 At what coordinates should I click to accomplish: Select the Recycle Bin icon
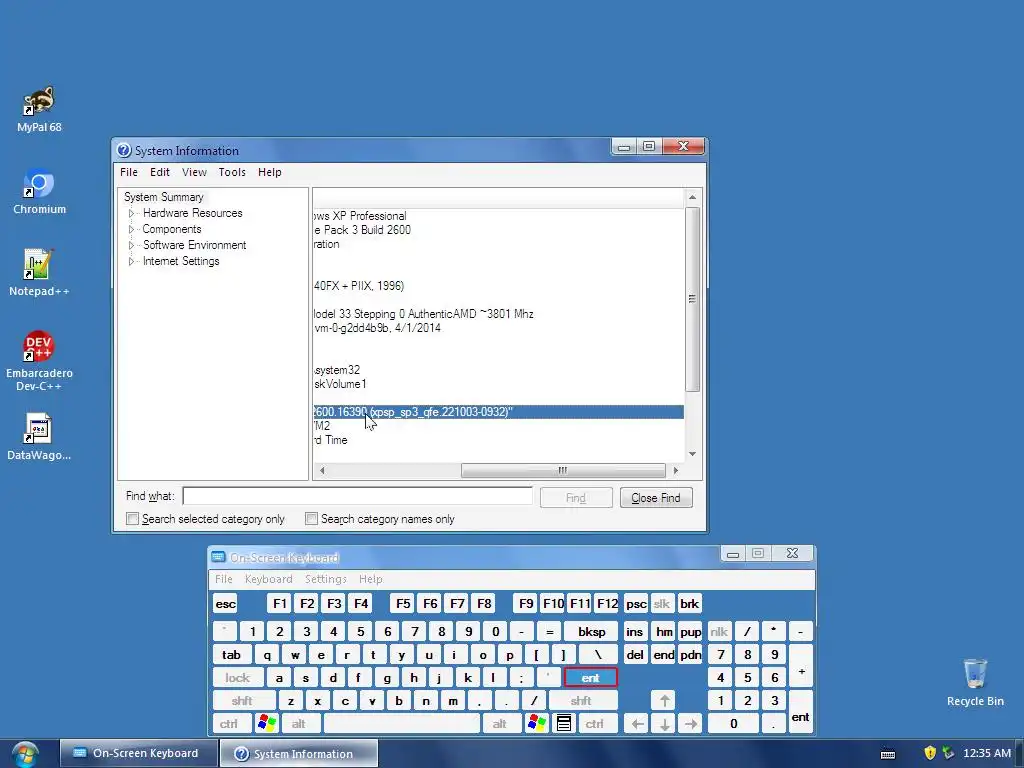975,682
